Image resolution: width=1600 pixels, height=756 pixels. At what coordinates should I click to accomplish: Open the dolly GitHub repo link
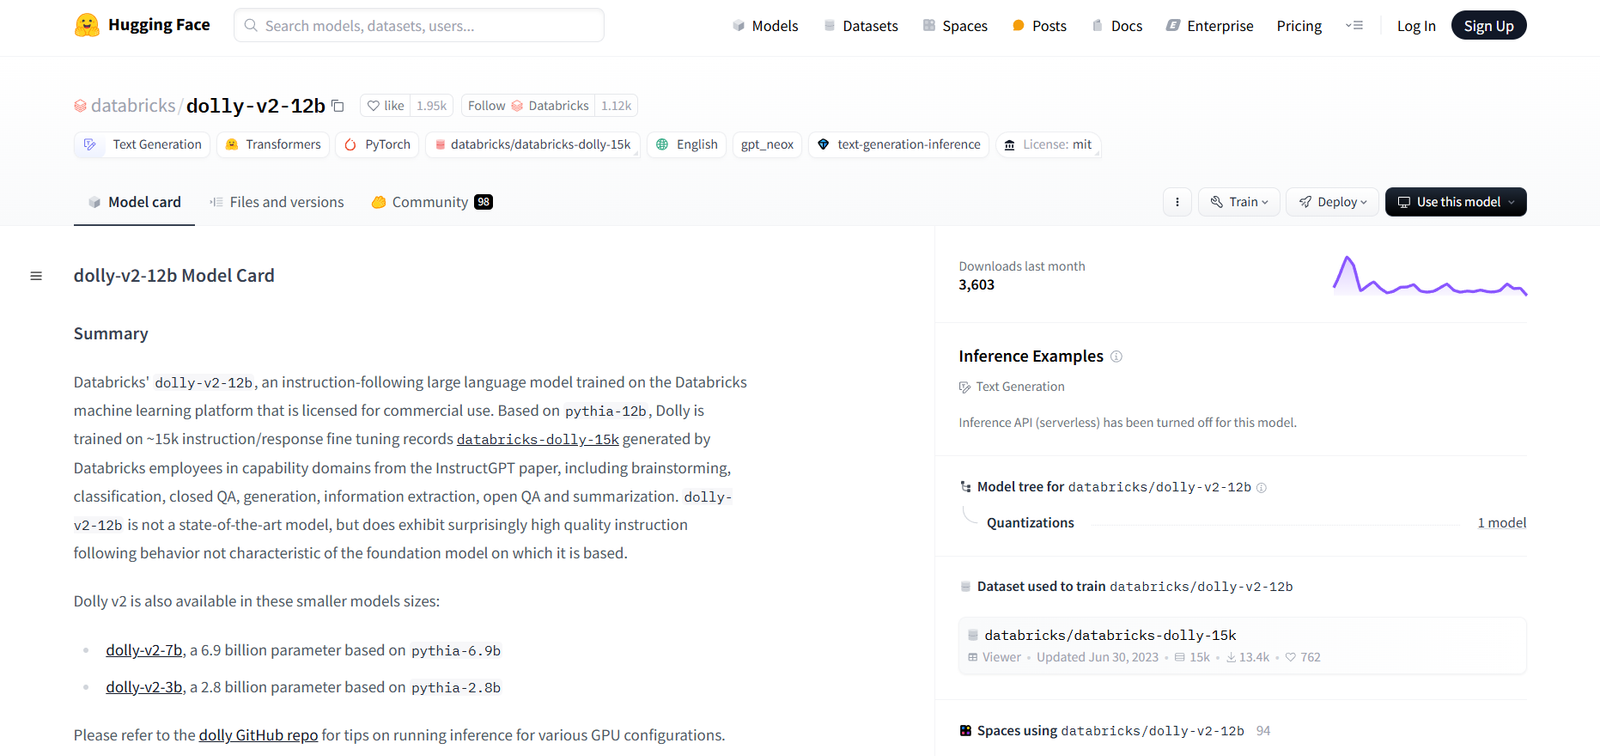[x=258, y=735]
